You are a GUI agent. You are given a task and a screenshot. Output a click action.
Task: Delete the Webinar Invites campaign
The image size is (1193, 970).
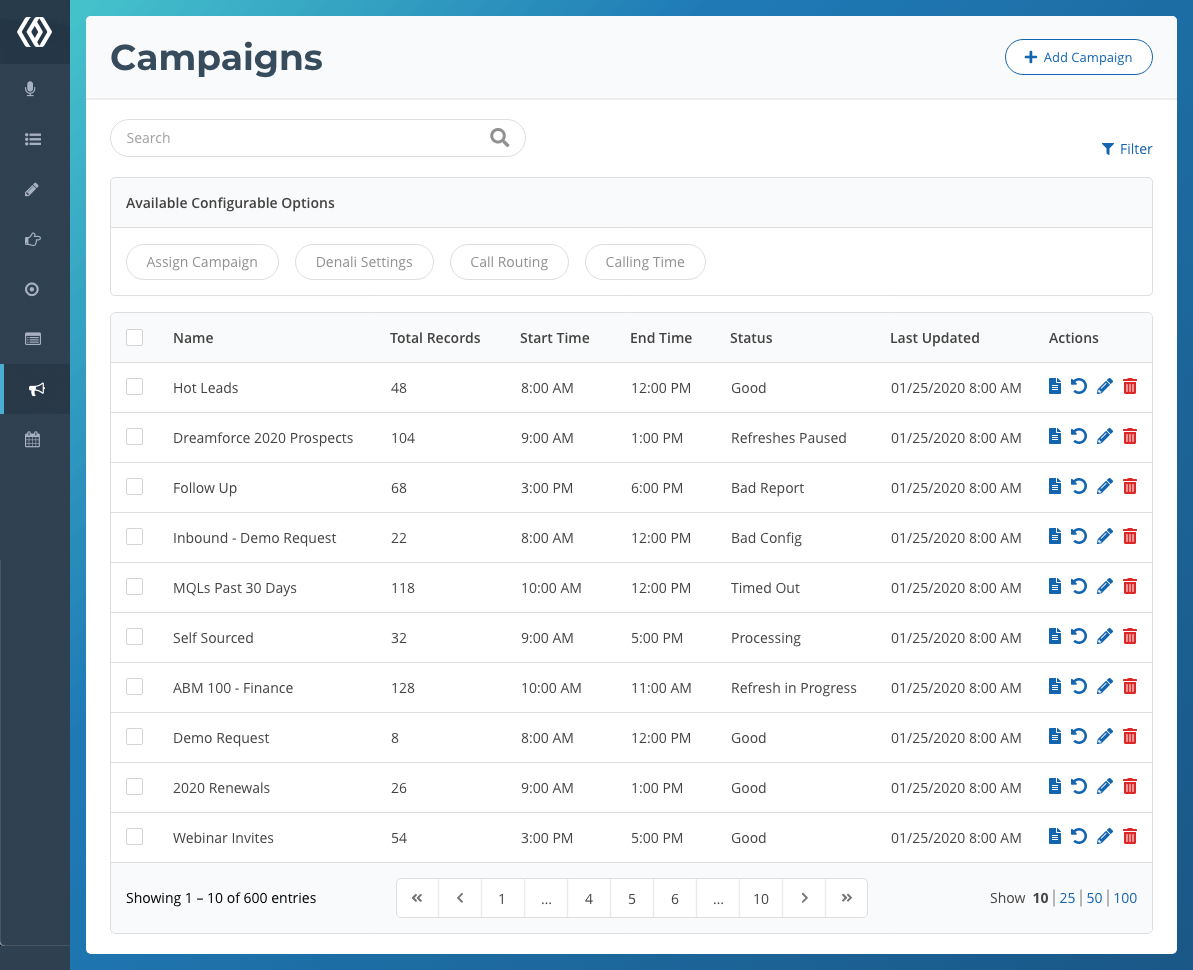coord(1130,837)
